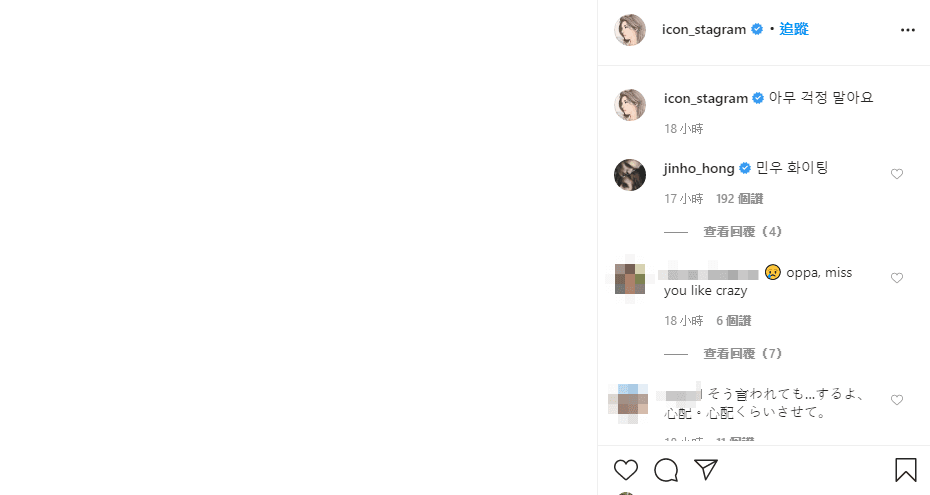
Task: Save post with bookmark icon
Action: point(906,470)
